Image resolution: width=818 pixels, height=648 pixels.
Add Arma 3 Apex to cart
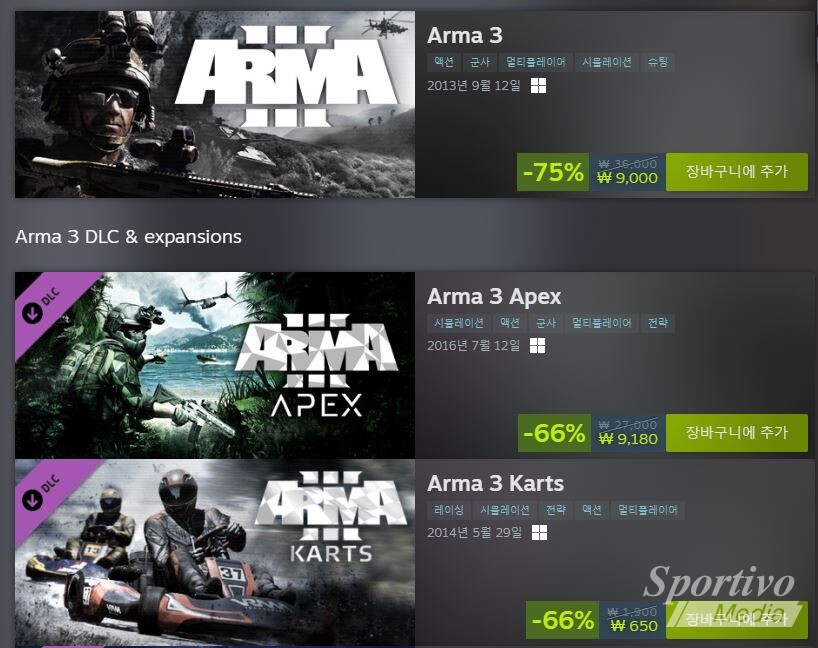(x=737, y=433)
